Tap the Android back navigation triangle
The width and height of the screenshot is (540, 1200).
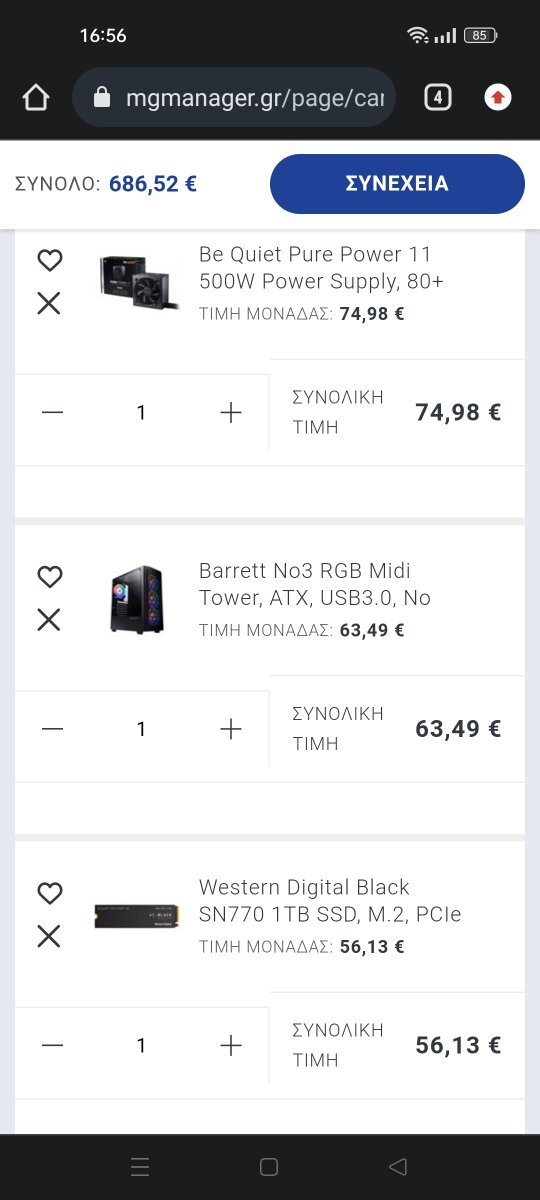pos(398,1166)
